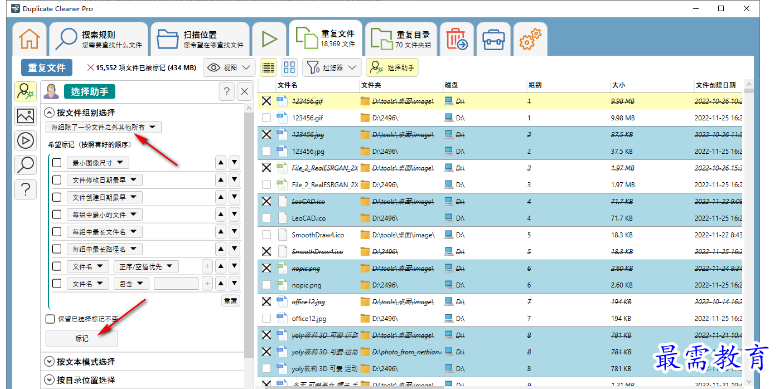
Task: Click the 123456.gif file icon in D:\2496\
Action: [x=282, y=118]
